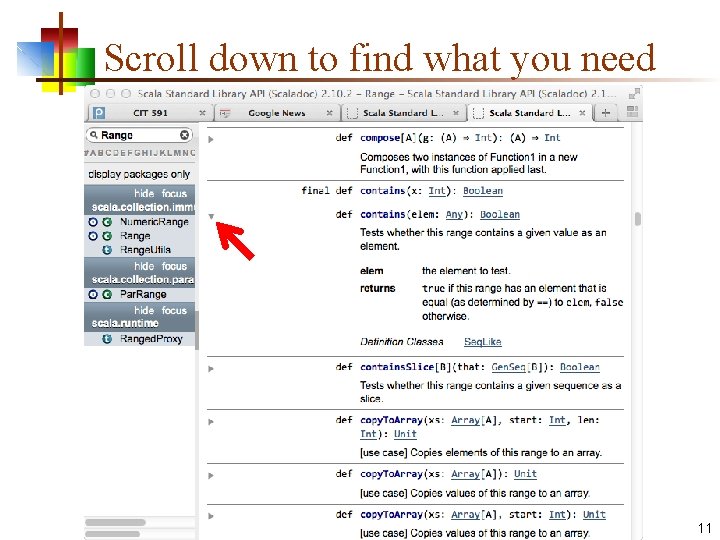Expand copyToArray with start and len

tap(211, 422)
